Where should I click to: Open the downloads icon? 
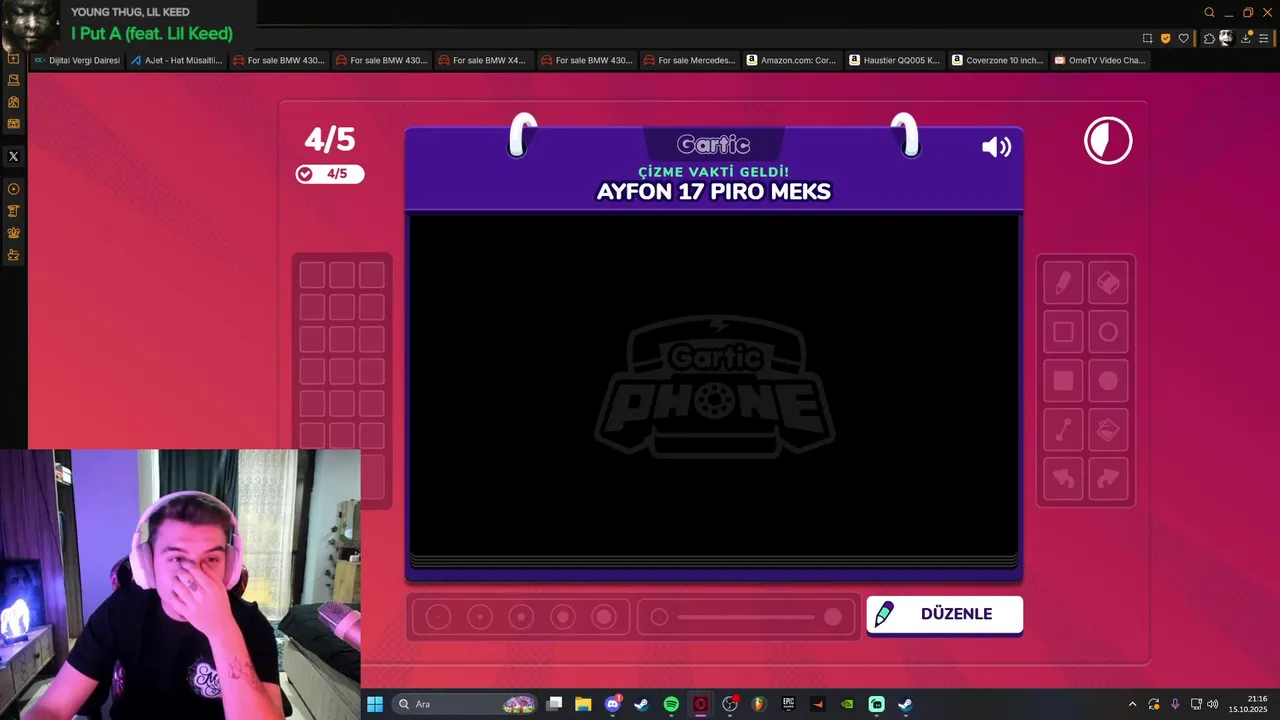tap(1246, 38)
